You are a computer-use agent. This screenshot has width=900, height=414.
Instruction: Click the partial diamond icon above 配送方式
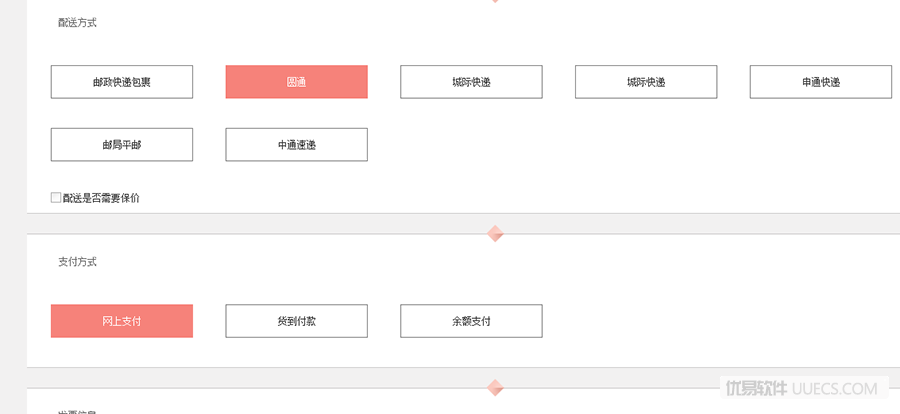click(x=495, y=1)
